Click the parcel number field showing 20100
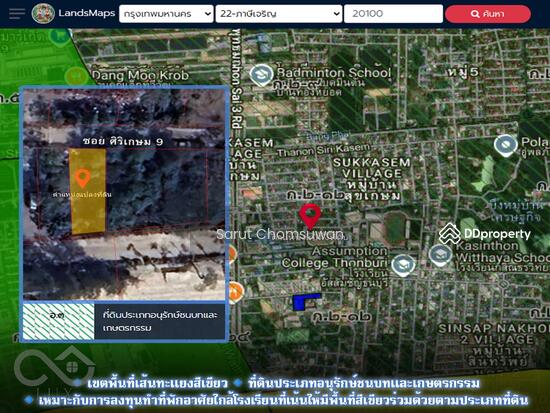550x413 pixels. coord(393,14)
